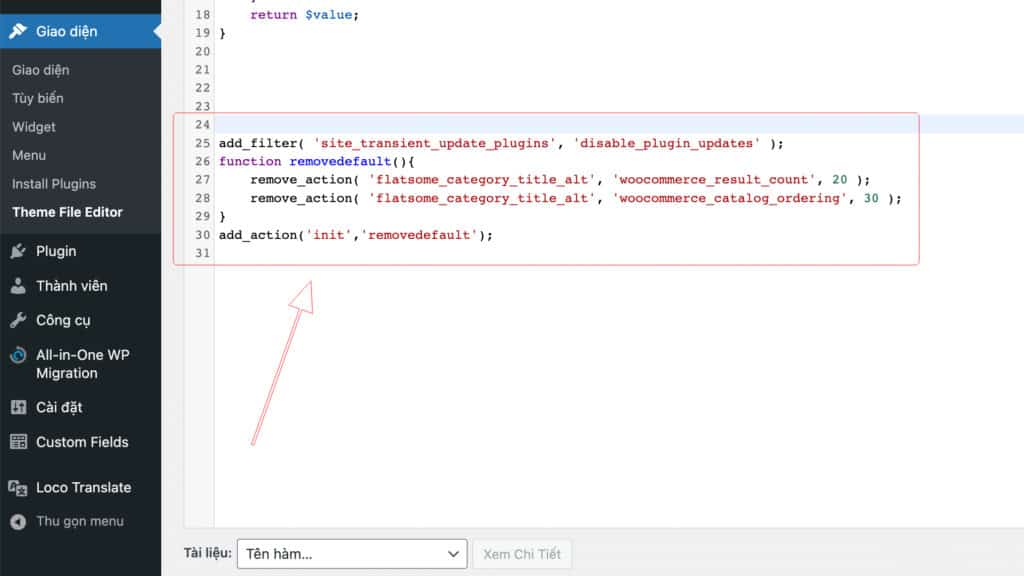This screenshot has height=576, width=1024.
Task: Collapse menu via Thu gọn menu arrow icon
Action: pos(18,521)
